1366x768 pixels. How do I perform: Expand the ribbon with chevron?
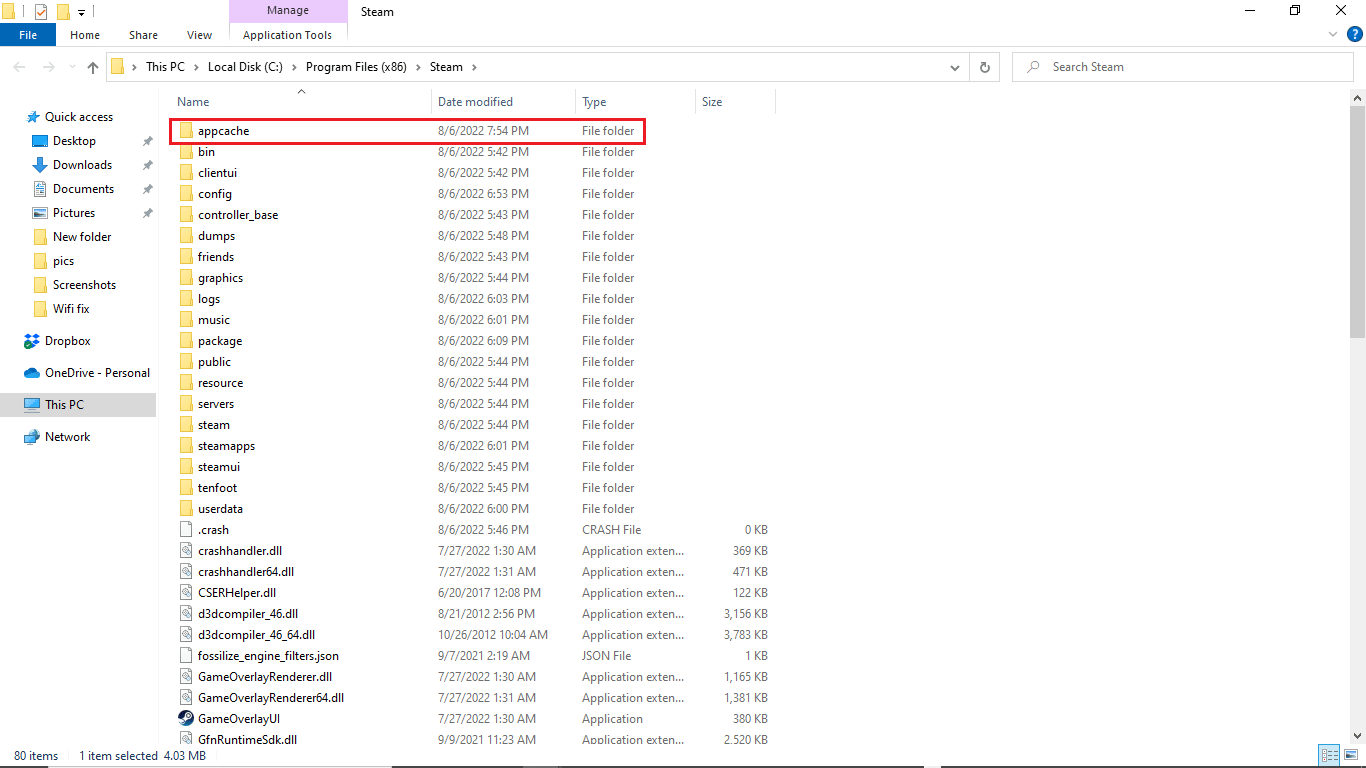(x=1333, y=34)
